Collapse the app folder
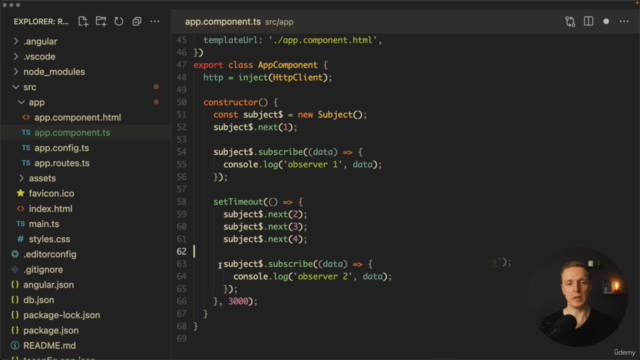 (21, 102)
